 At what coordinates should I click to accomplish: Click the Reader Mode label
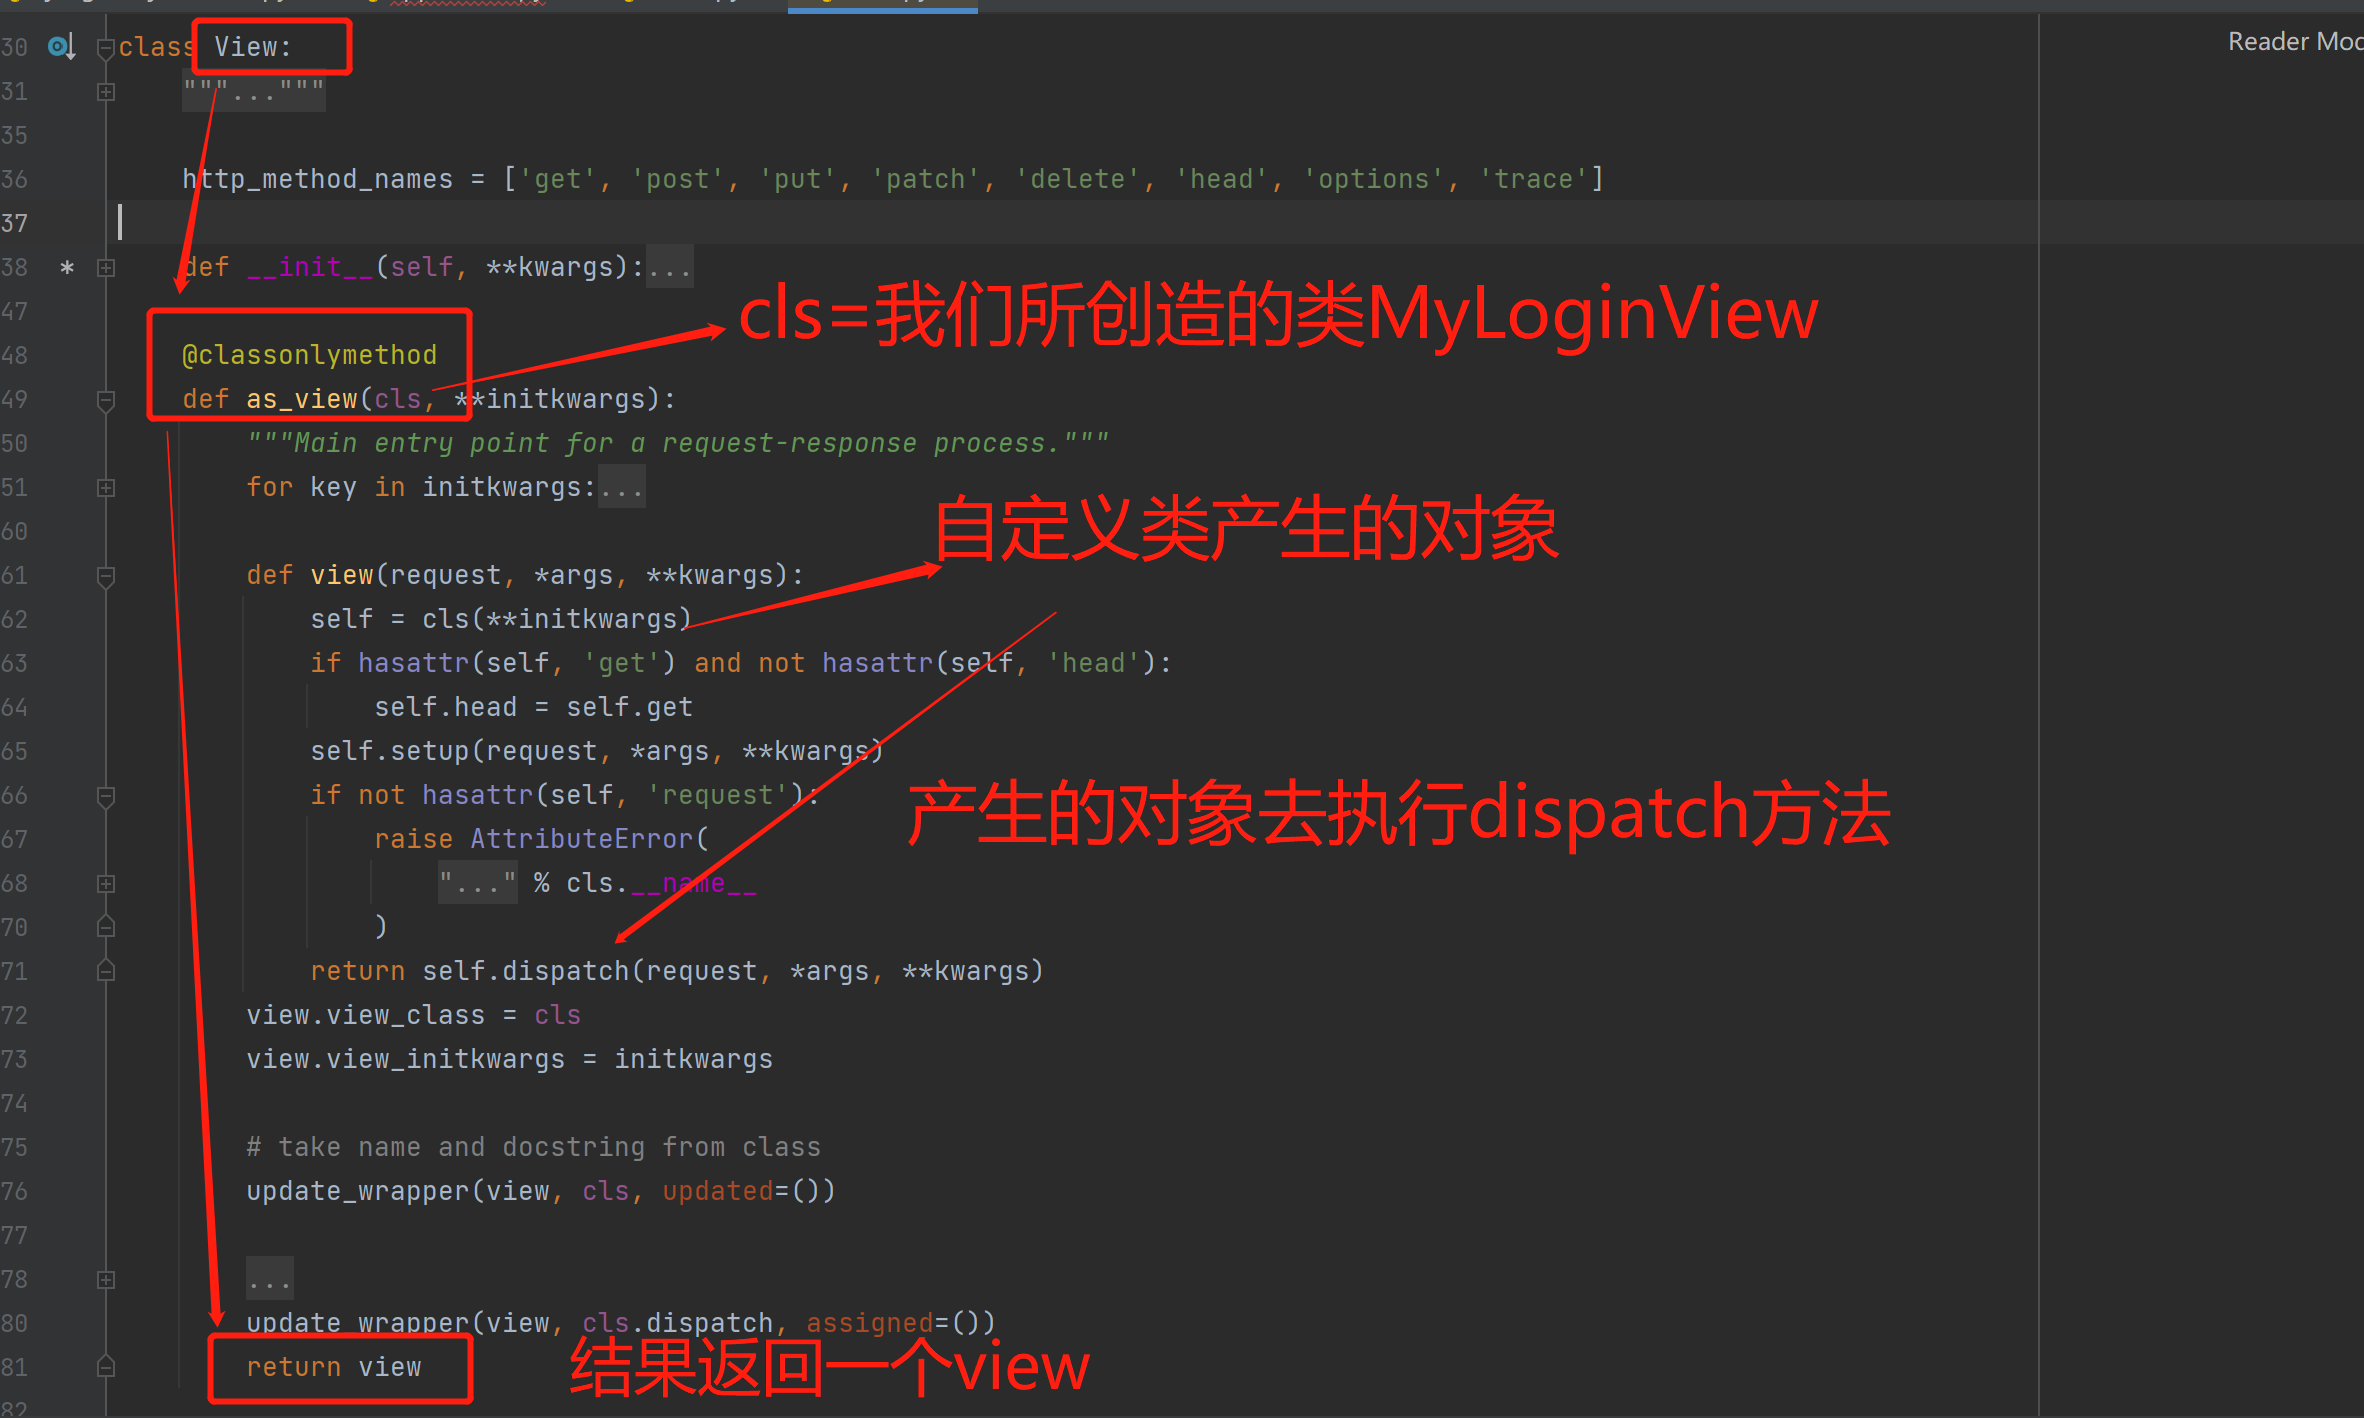tap(2292, 42)
